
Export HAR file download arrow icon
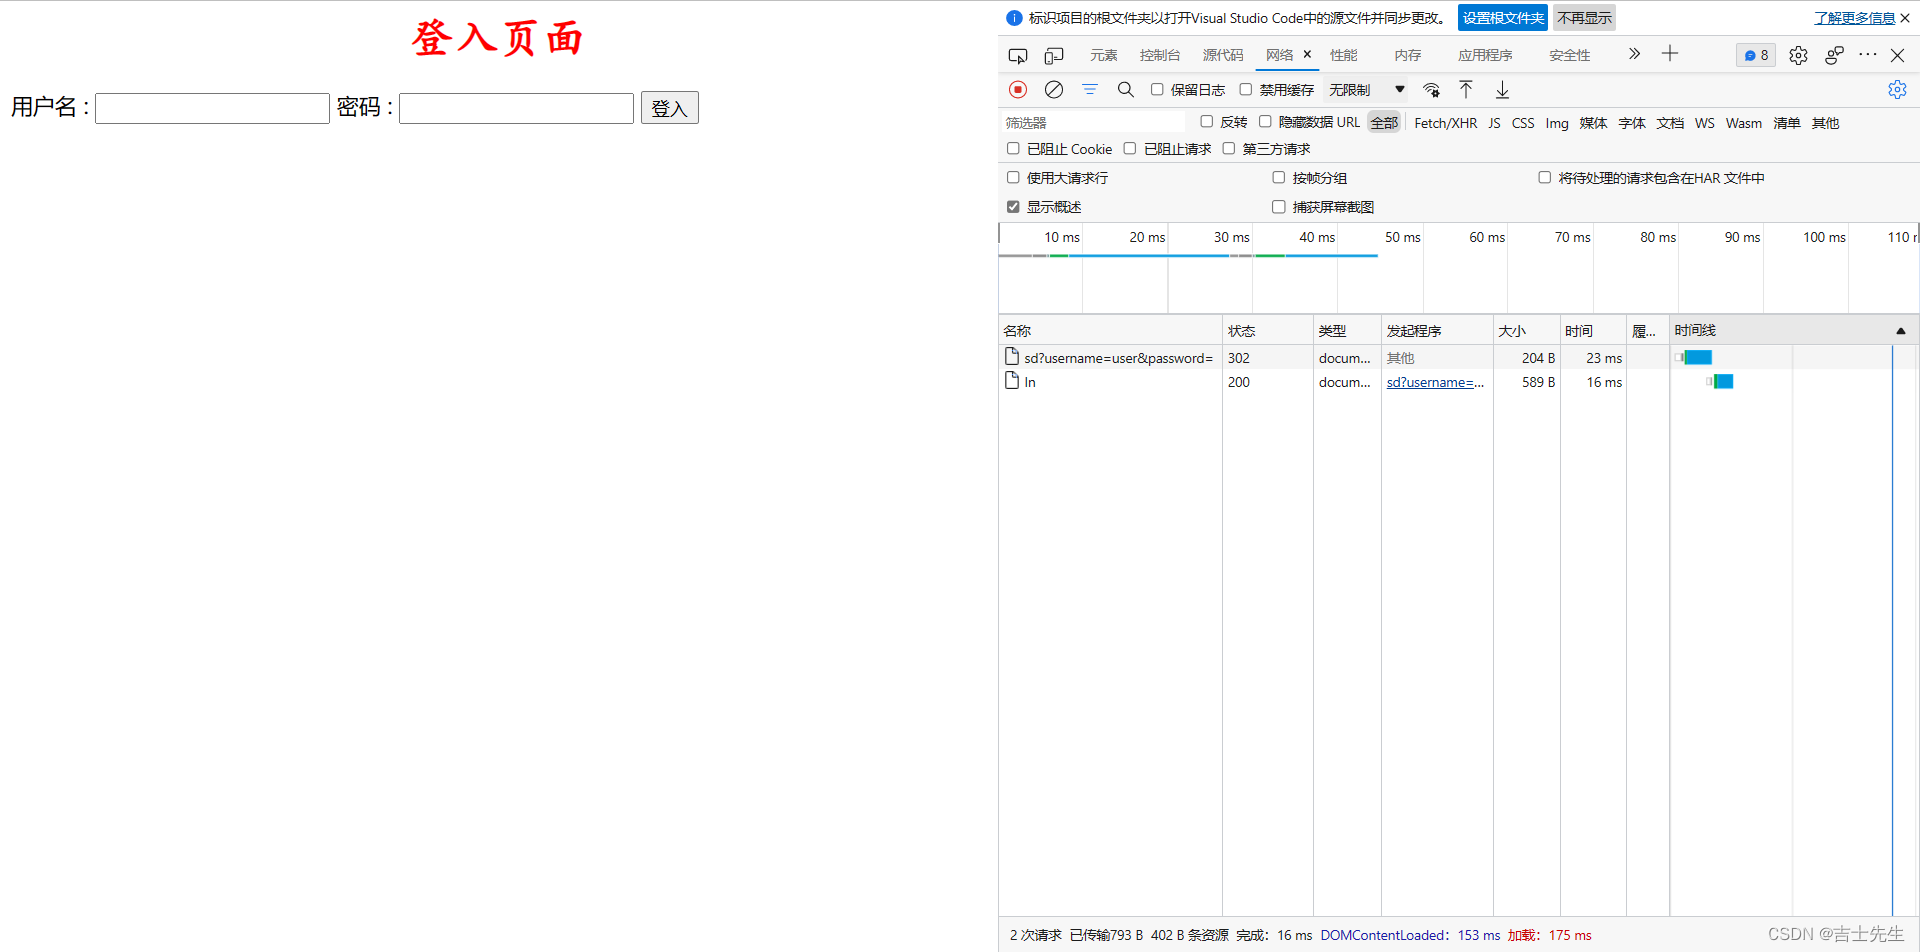1502,90
